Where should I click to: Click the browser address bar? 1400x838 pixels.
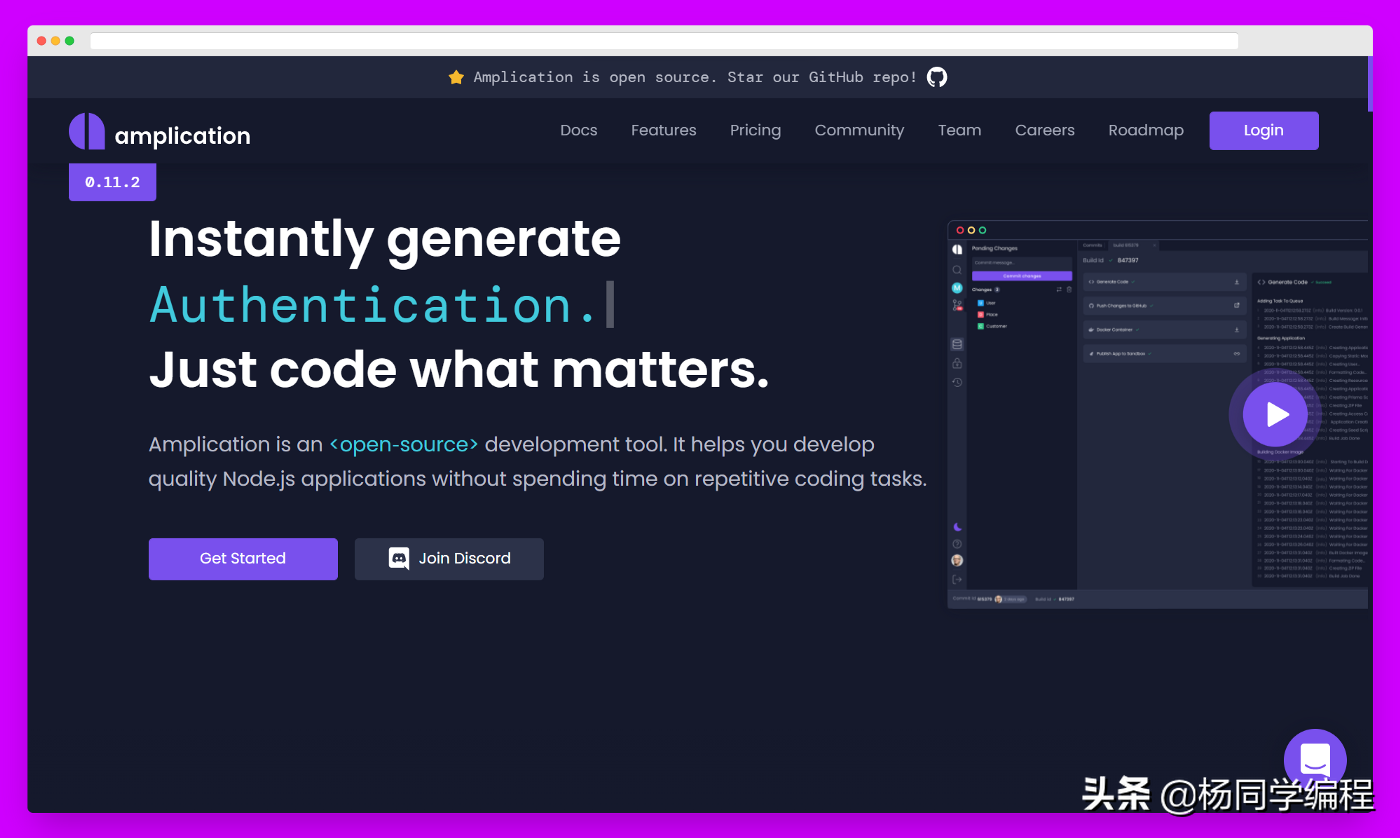point(664,41)
